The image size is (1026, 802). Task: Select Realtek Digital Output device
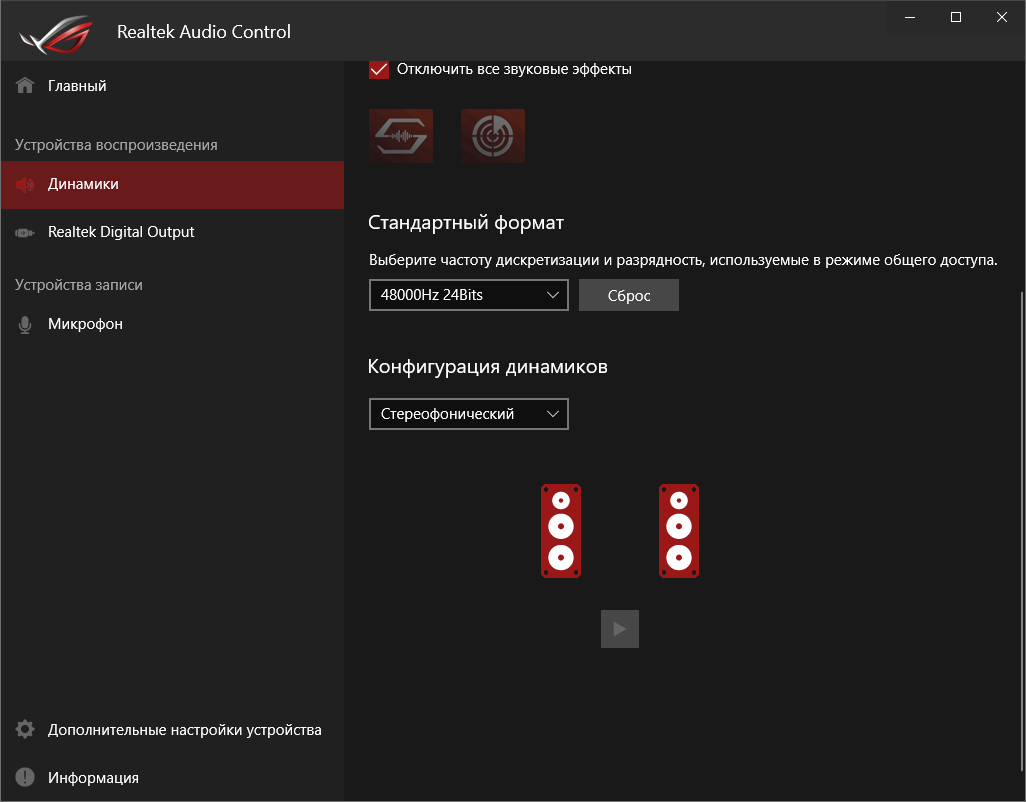click(172, 232)
